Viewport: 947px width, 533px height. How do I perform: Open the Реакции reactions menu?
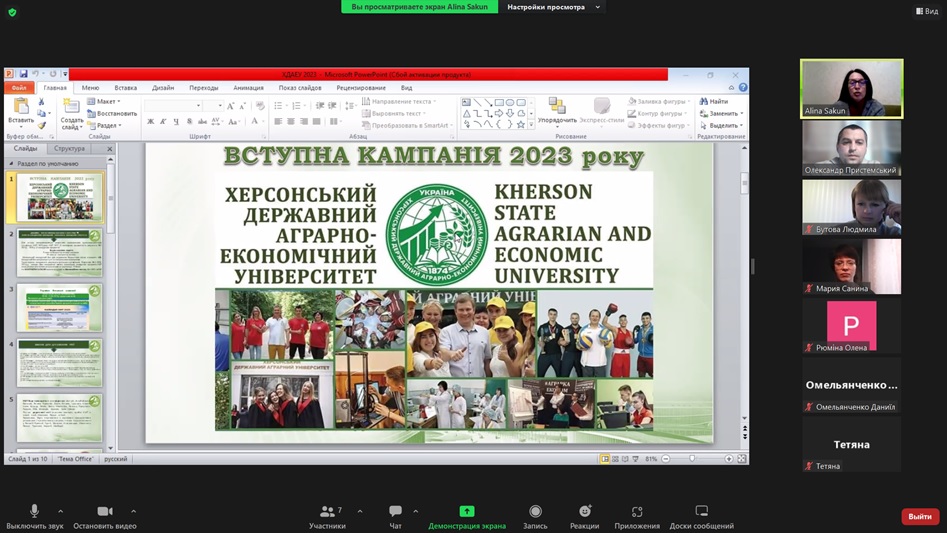pos(585,517)
